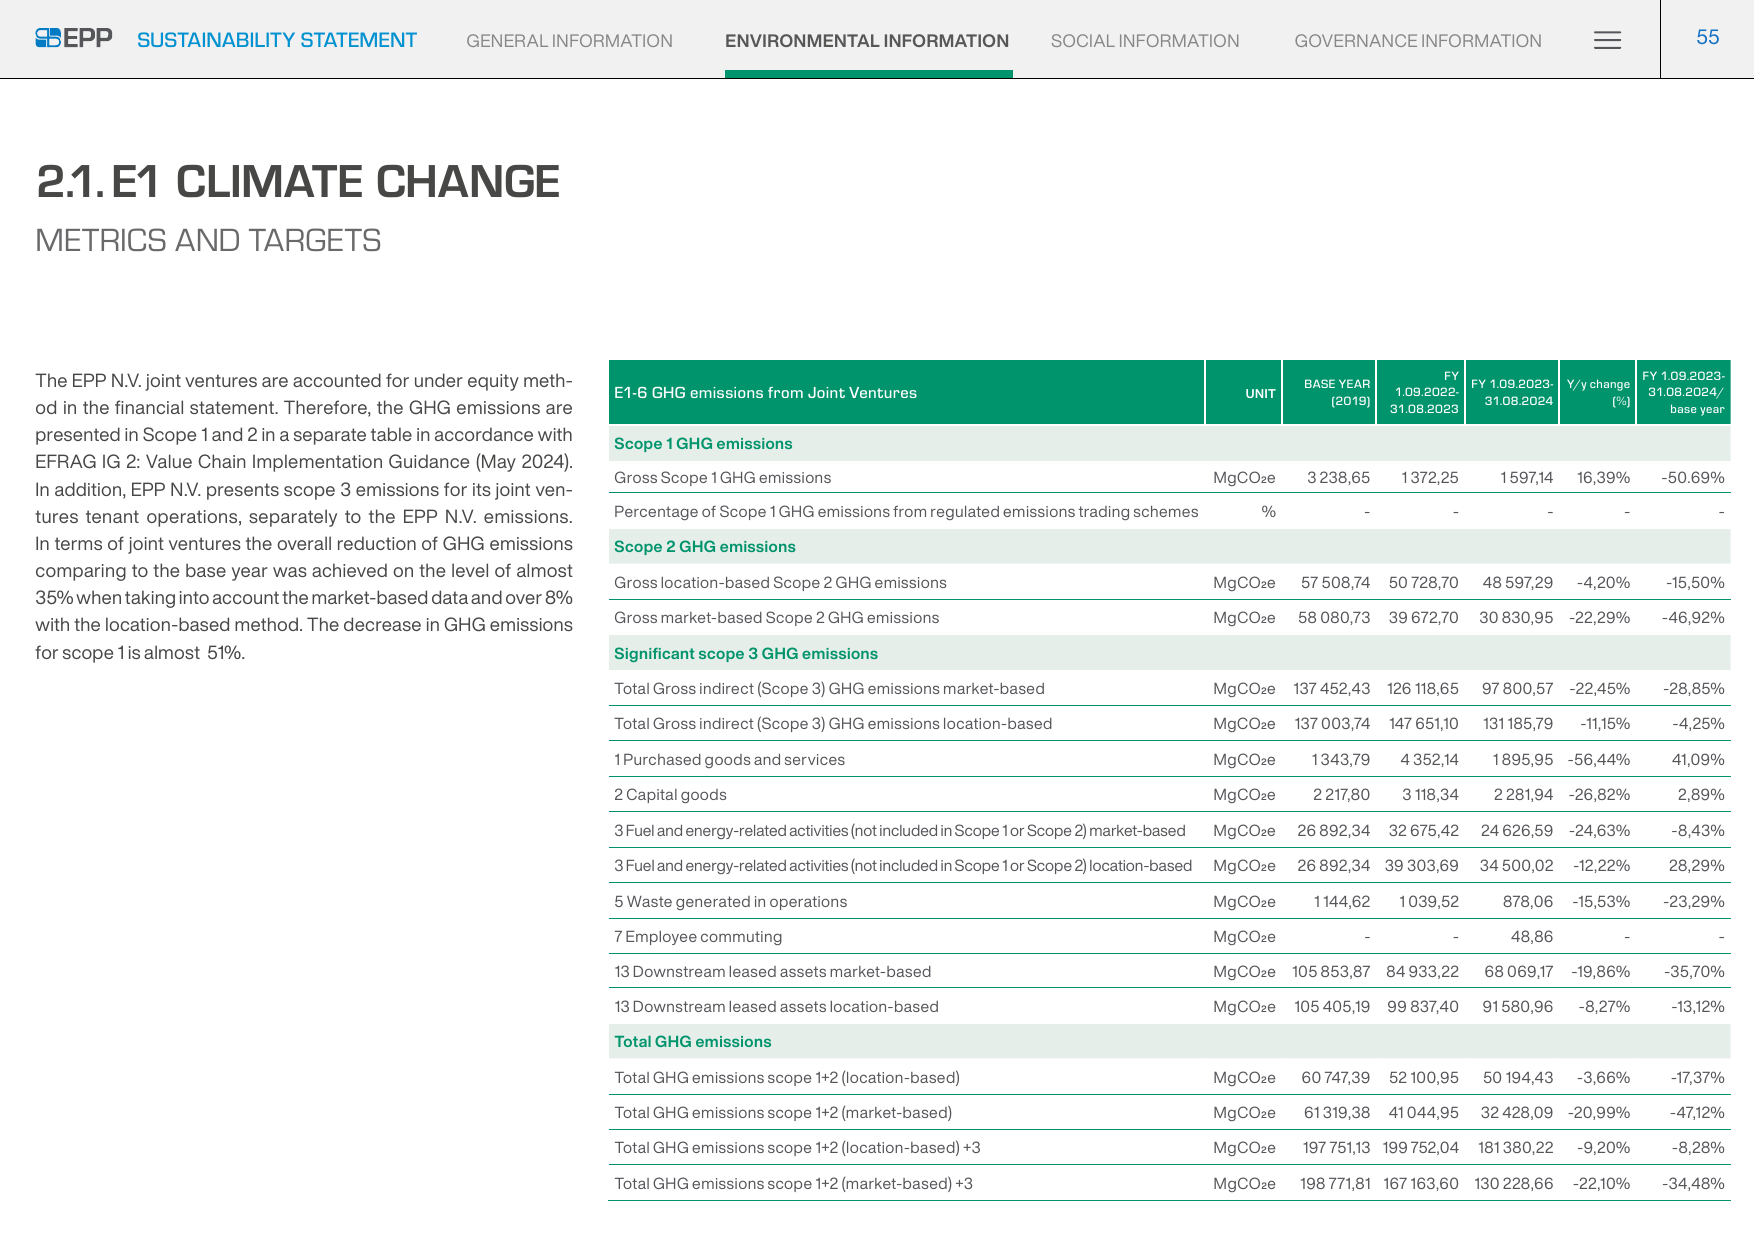Image resolution: width=1754 pixels, height=1241 pixels.
Task: Click '13 Downstream leased assets market-based' label
Action: pos(772,972)
